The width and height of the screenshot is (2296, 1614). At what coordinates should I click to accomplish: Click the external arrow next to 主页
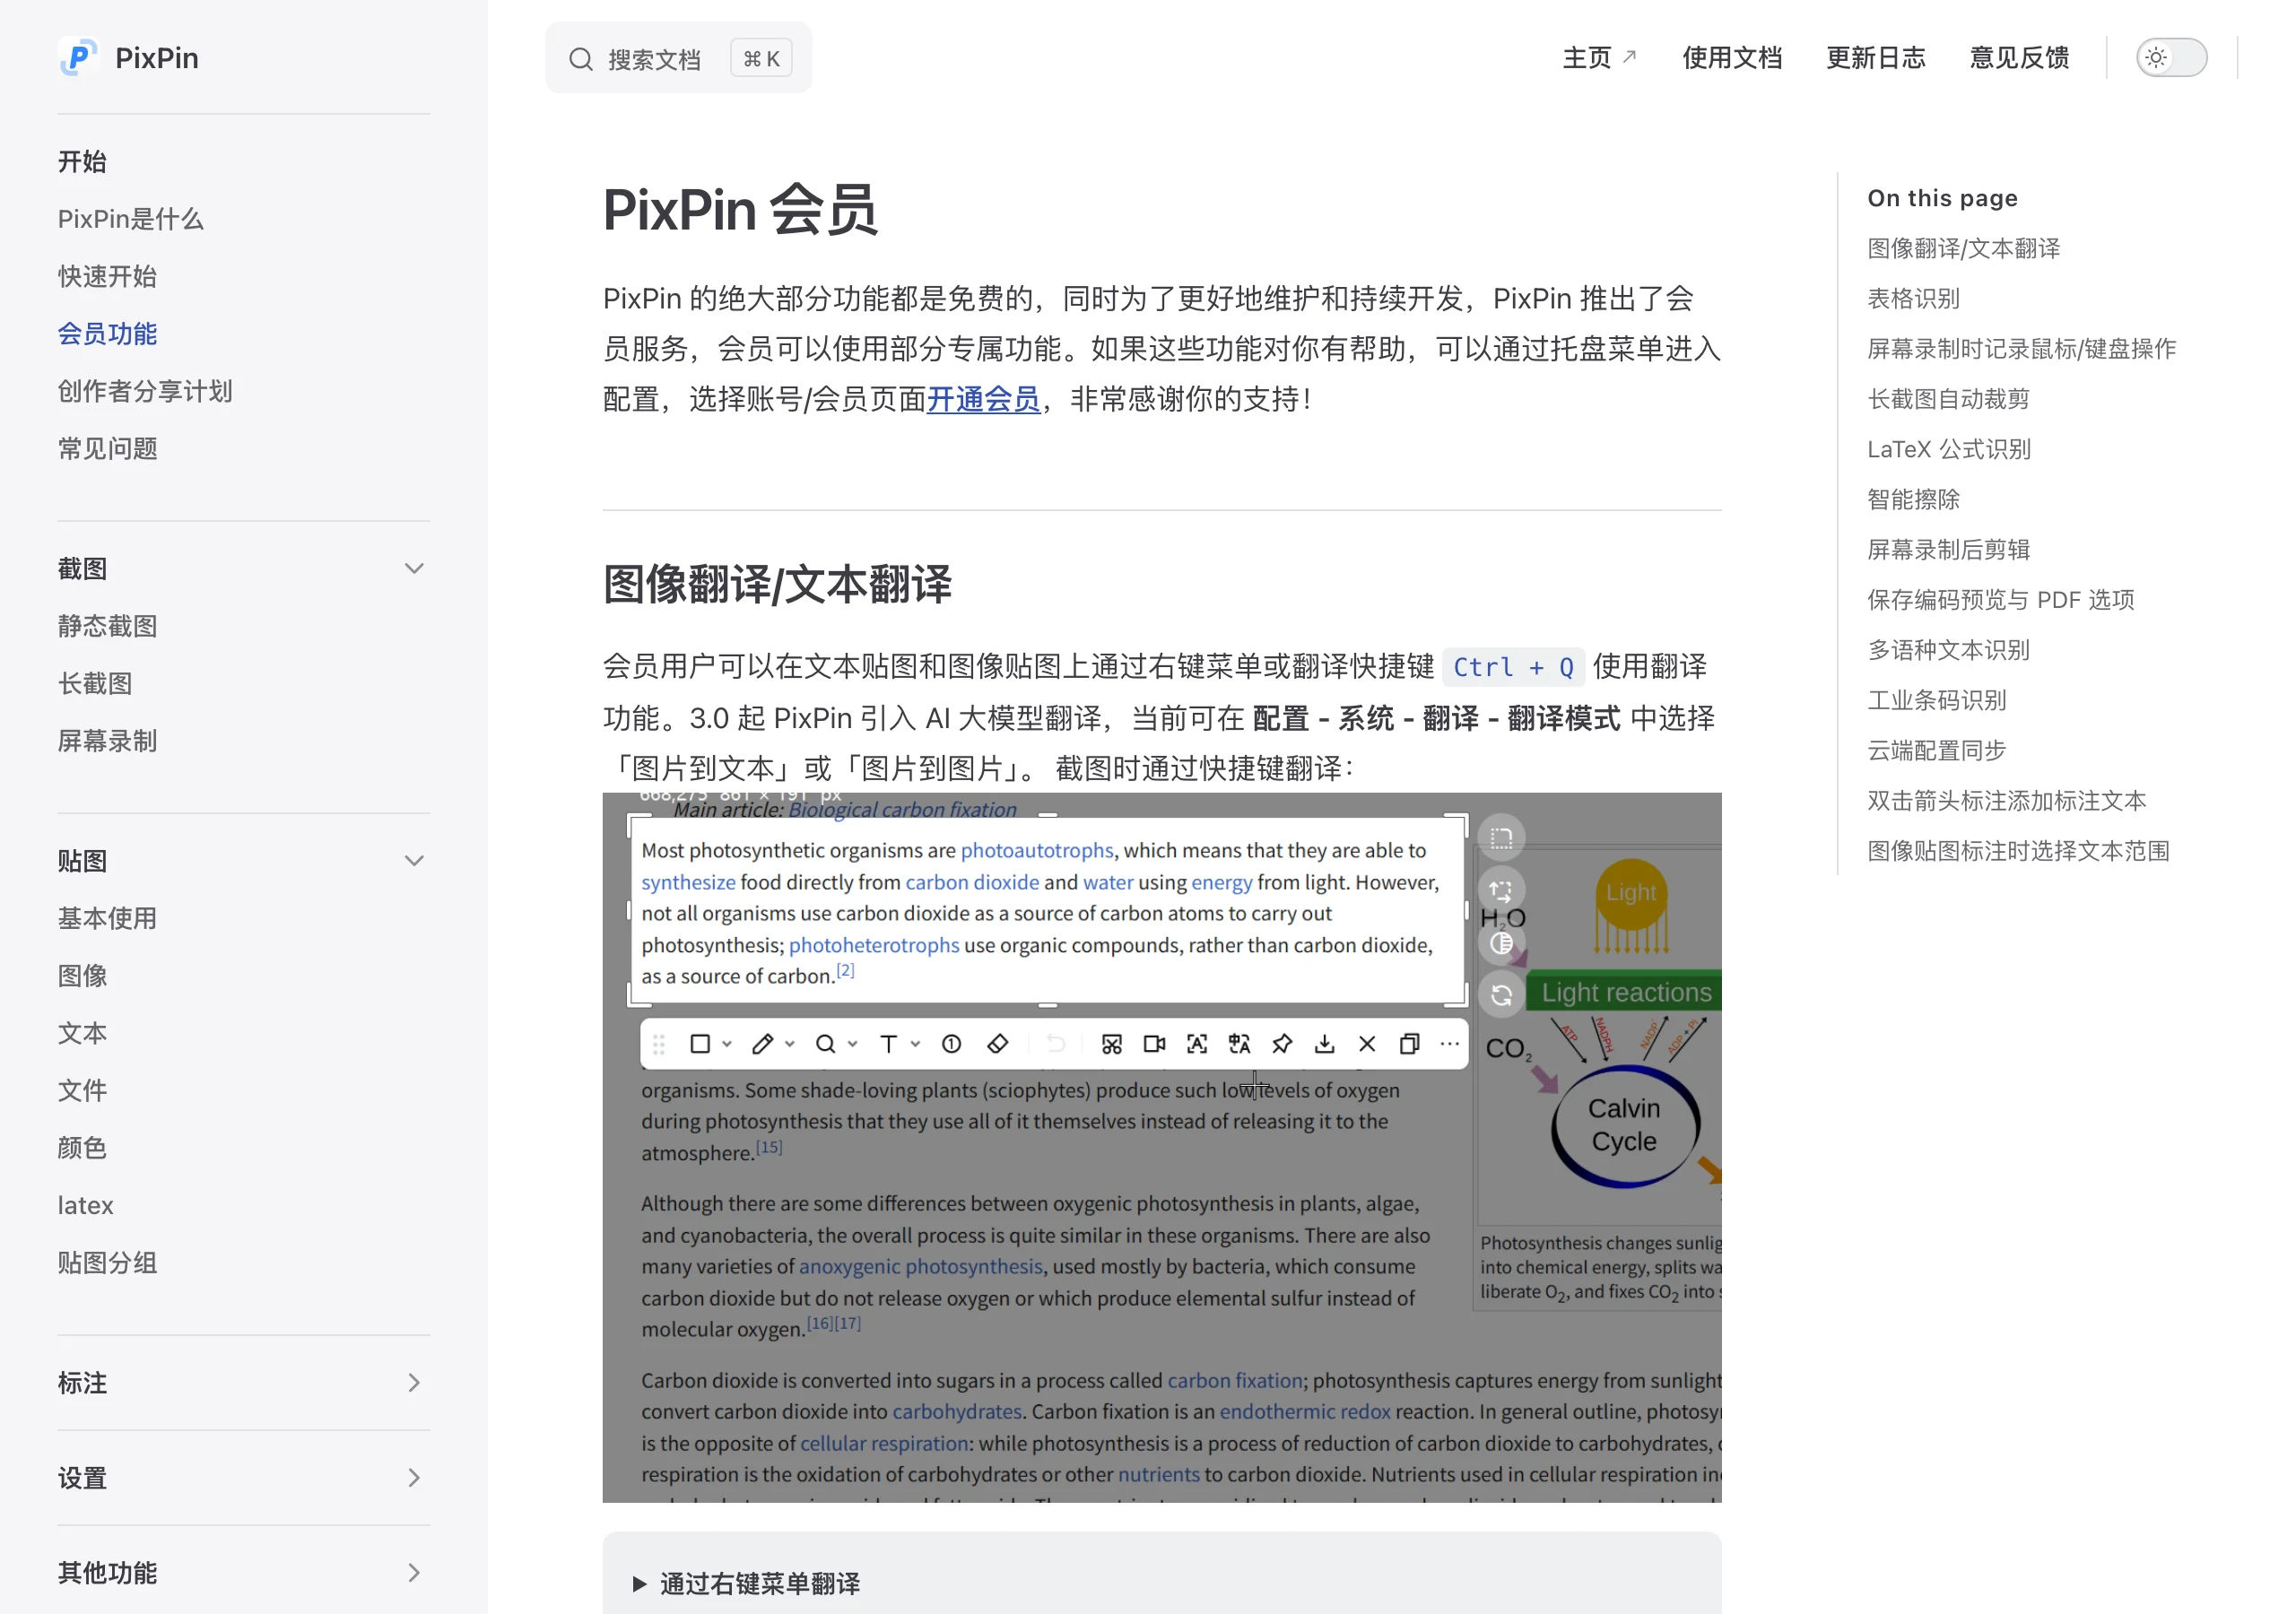point(1629,57)
